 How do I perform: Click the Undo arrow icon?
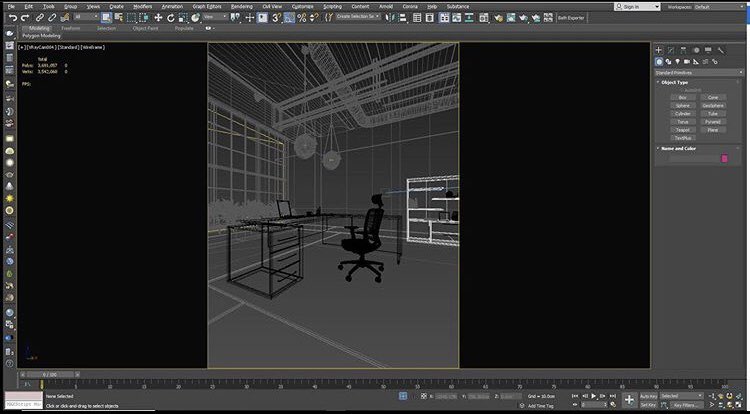tap(13, 18)
